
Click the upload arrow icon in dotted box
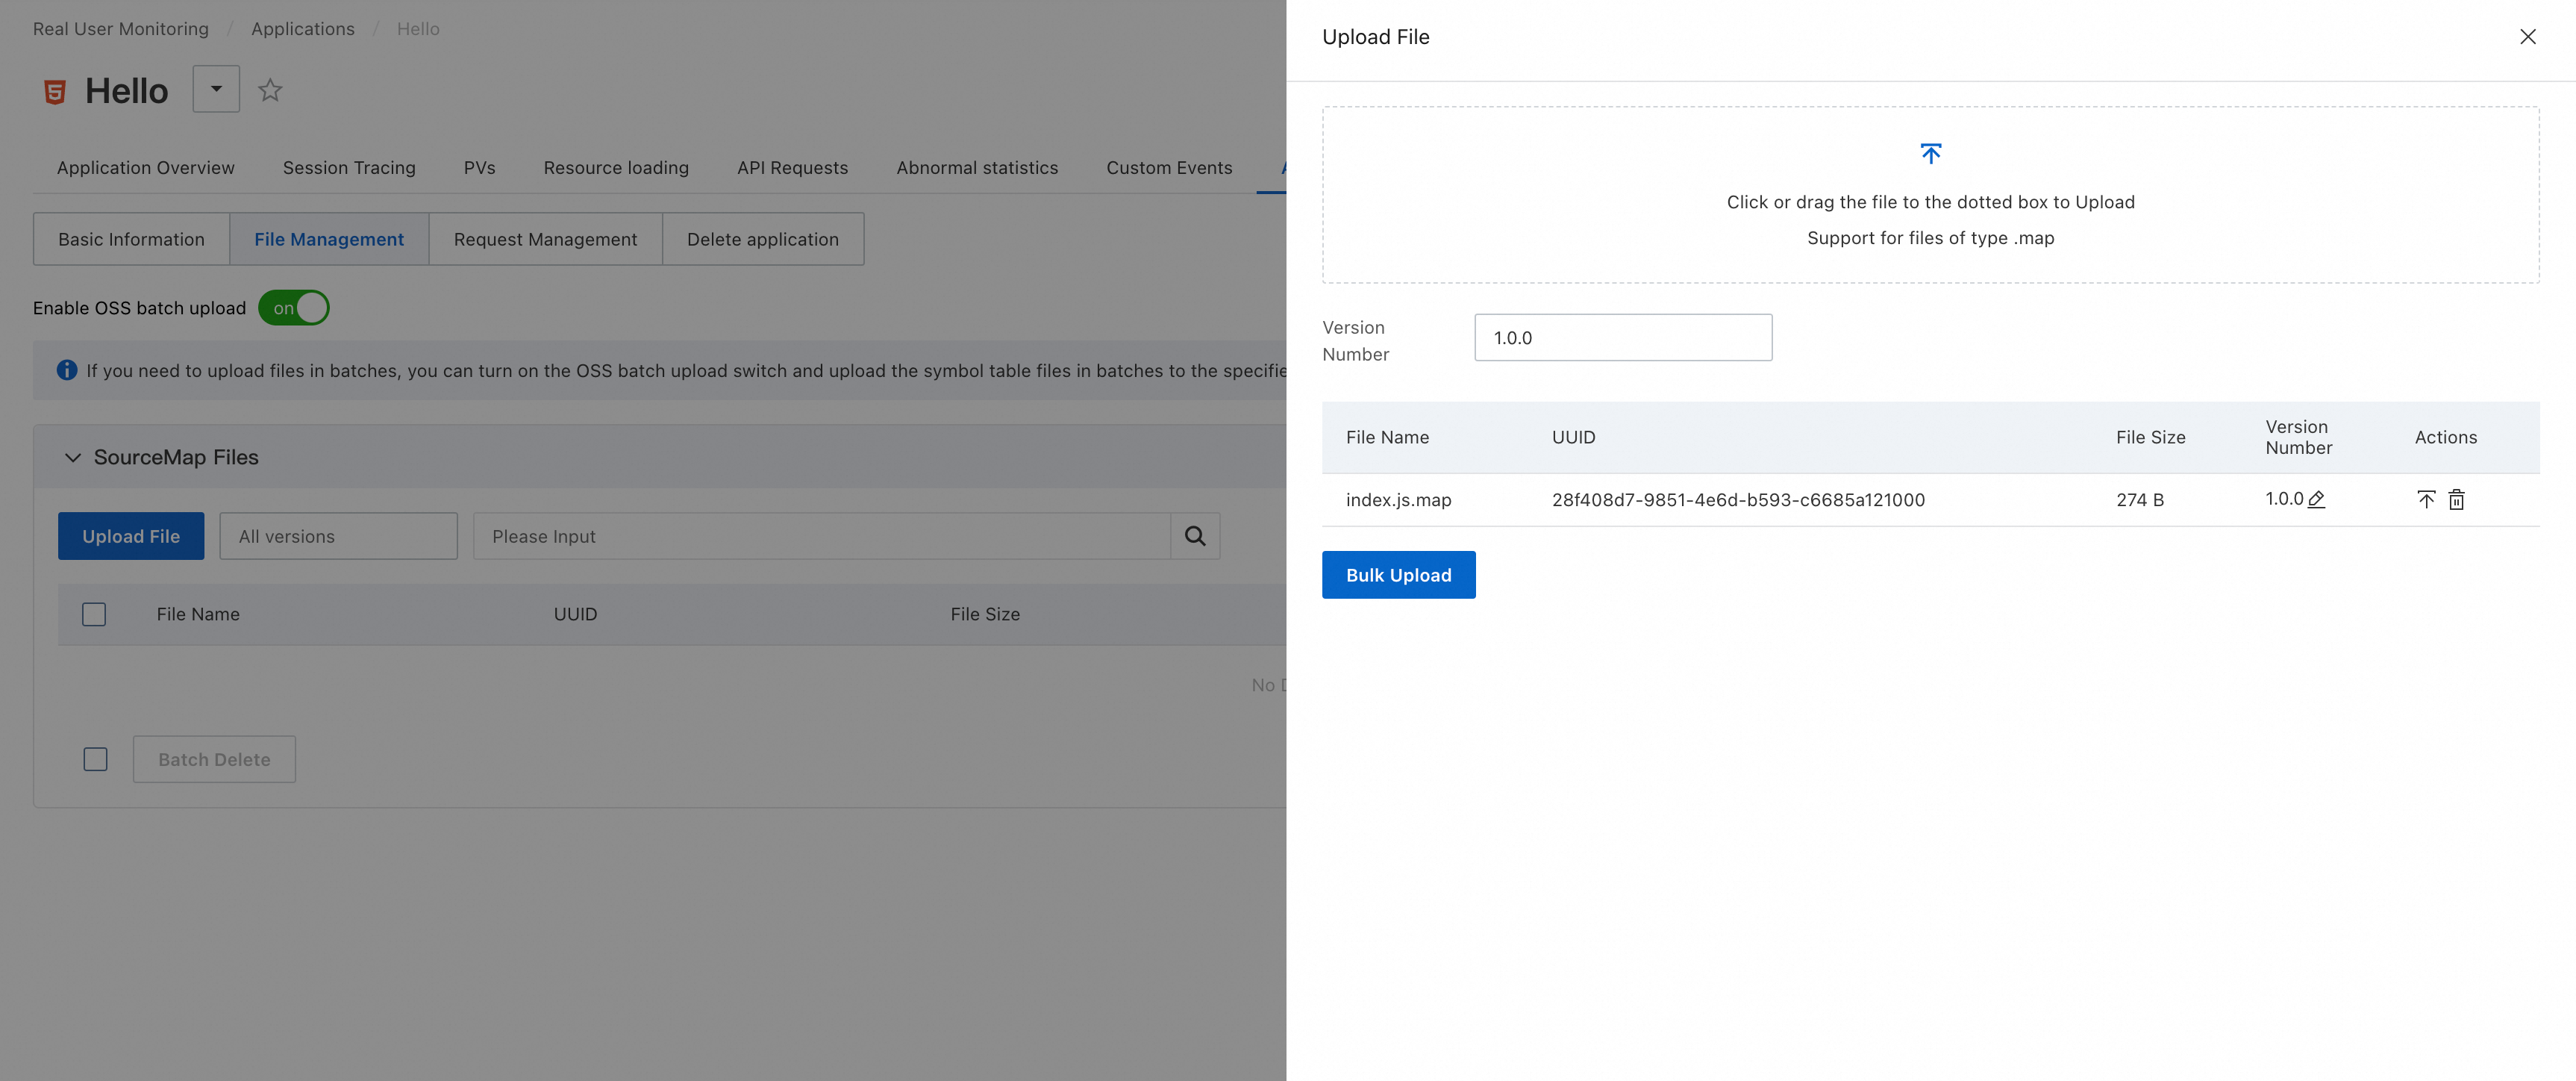(x=1930, y=154)
